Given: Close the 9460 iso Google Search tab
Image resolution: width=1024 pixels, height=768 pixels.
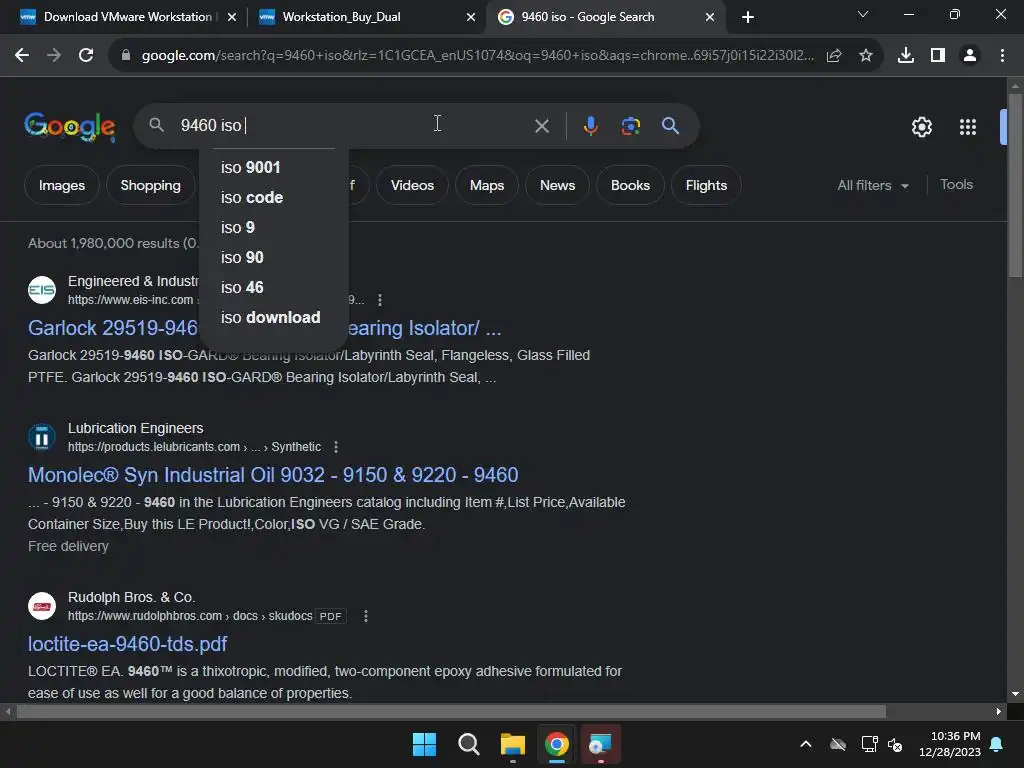Looking at the screenshot, I should tap(710, 17).
